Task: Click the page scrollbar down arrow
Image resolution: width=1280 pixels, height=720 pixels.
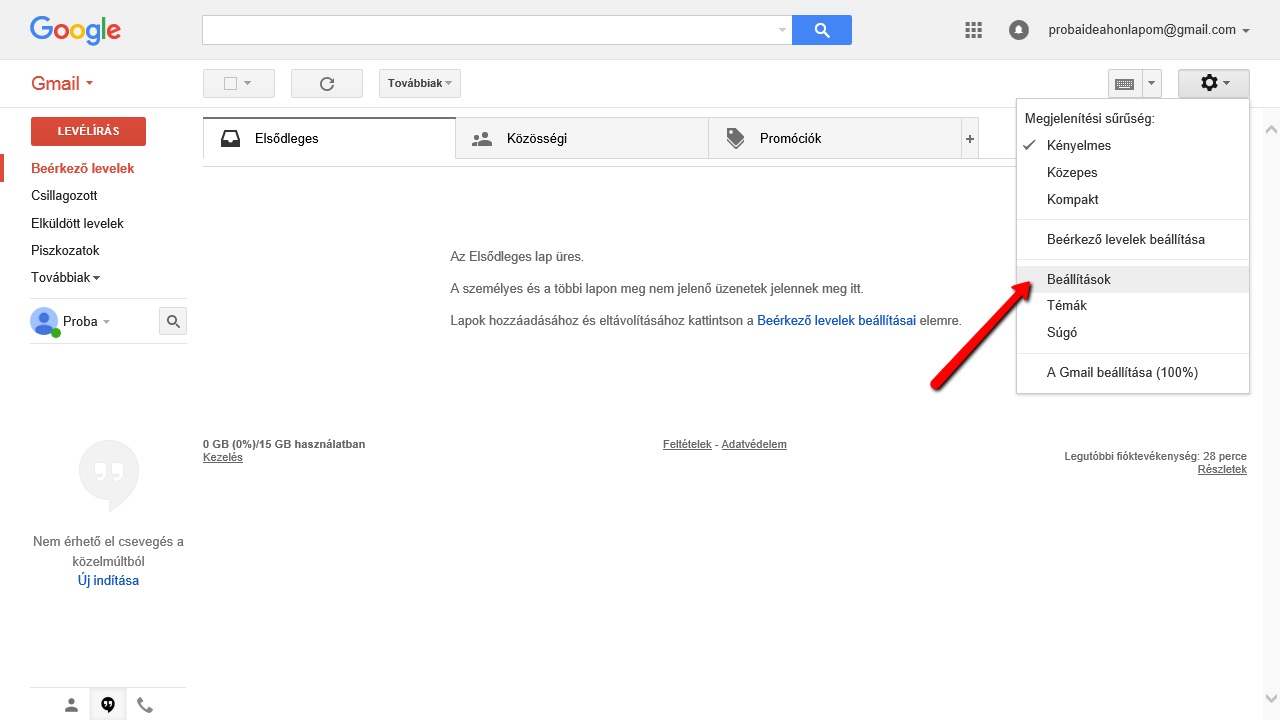Action: 1271,698
